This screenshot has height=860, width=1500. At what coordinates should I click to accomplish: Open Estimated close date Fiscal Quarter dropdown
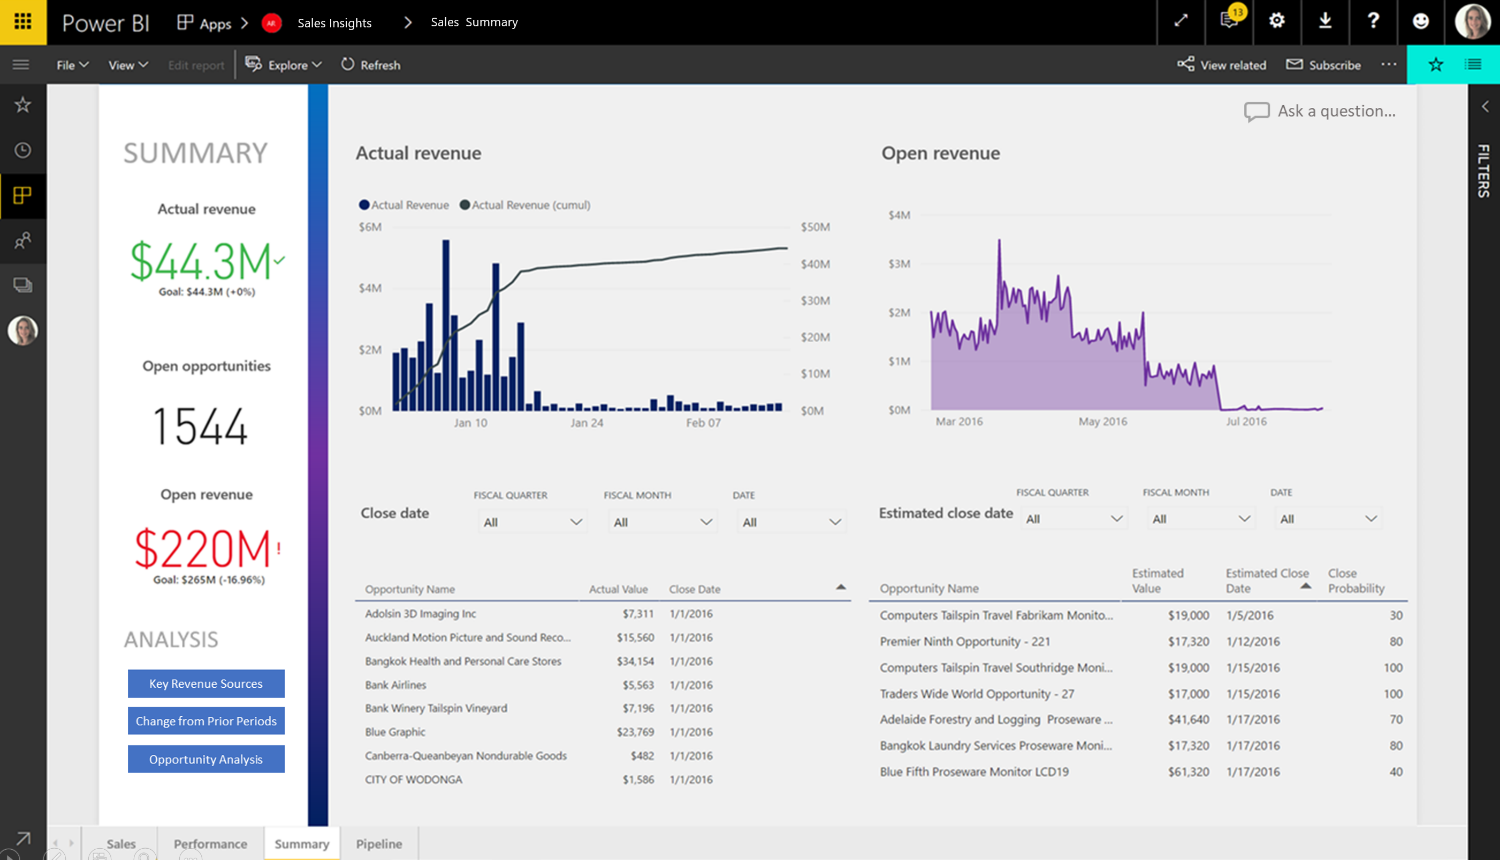[x=1075, y=519]
